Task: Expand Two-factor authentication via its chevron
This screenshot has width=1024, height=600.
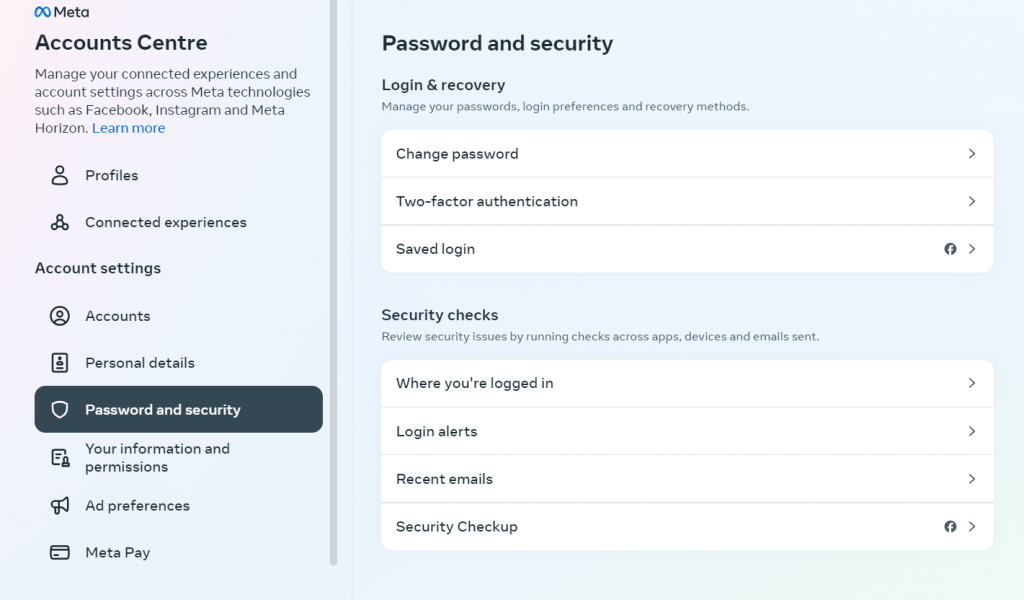Action: click(971, 201)
